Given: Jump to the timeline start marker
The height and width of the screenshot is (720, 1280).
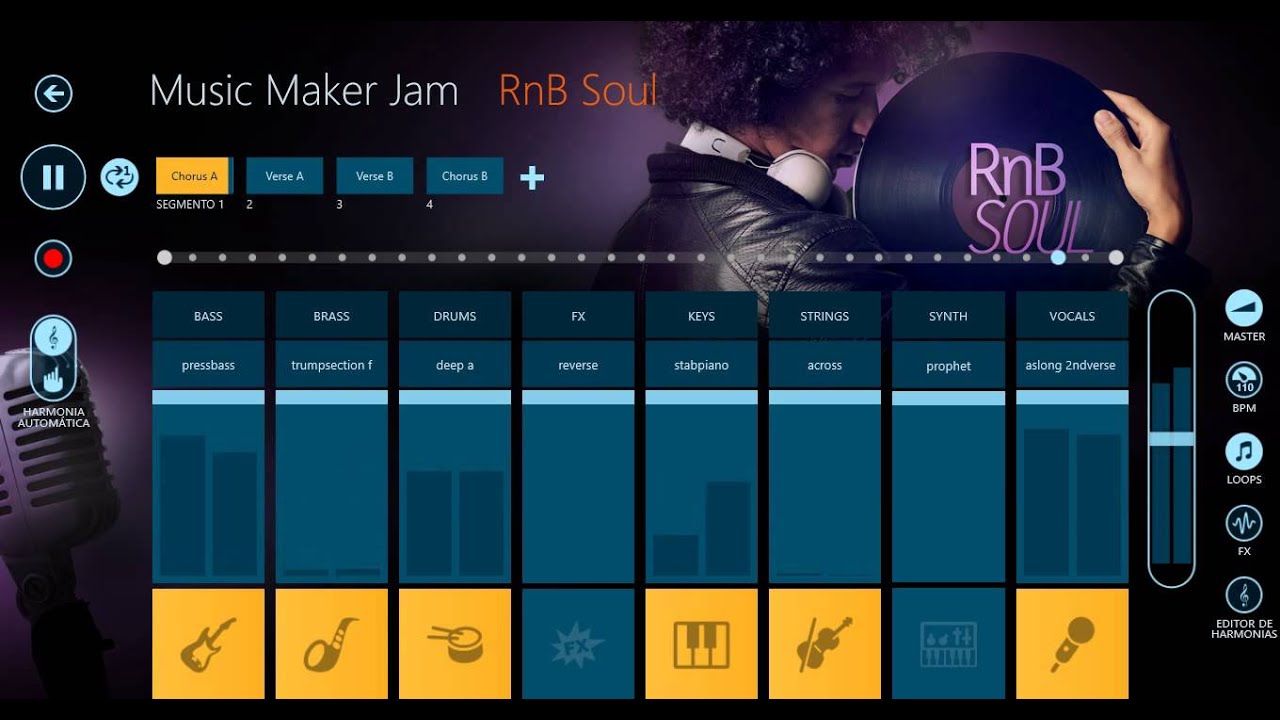Looking at the screenshot, I should (165, 257).
